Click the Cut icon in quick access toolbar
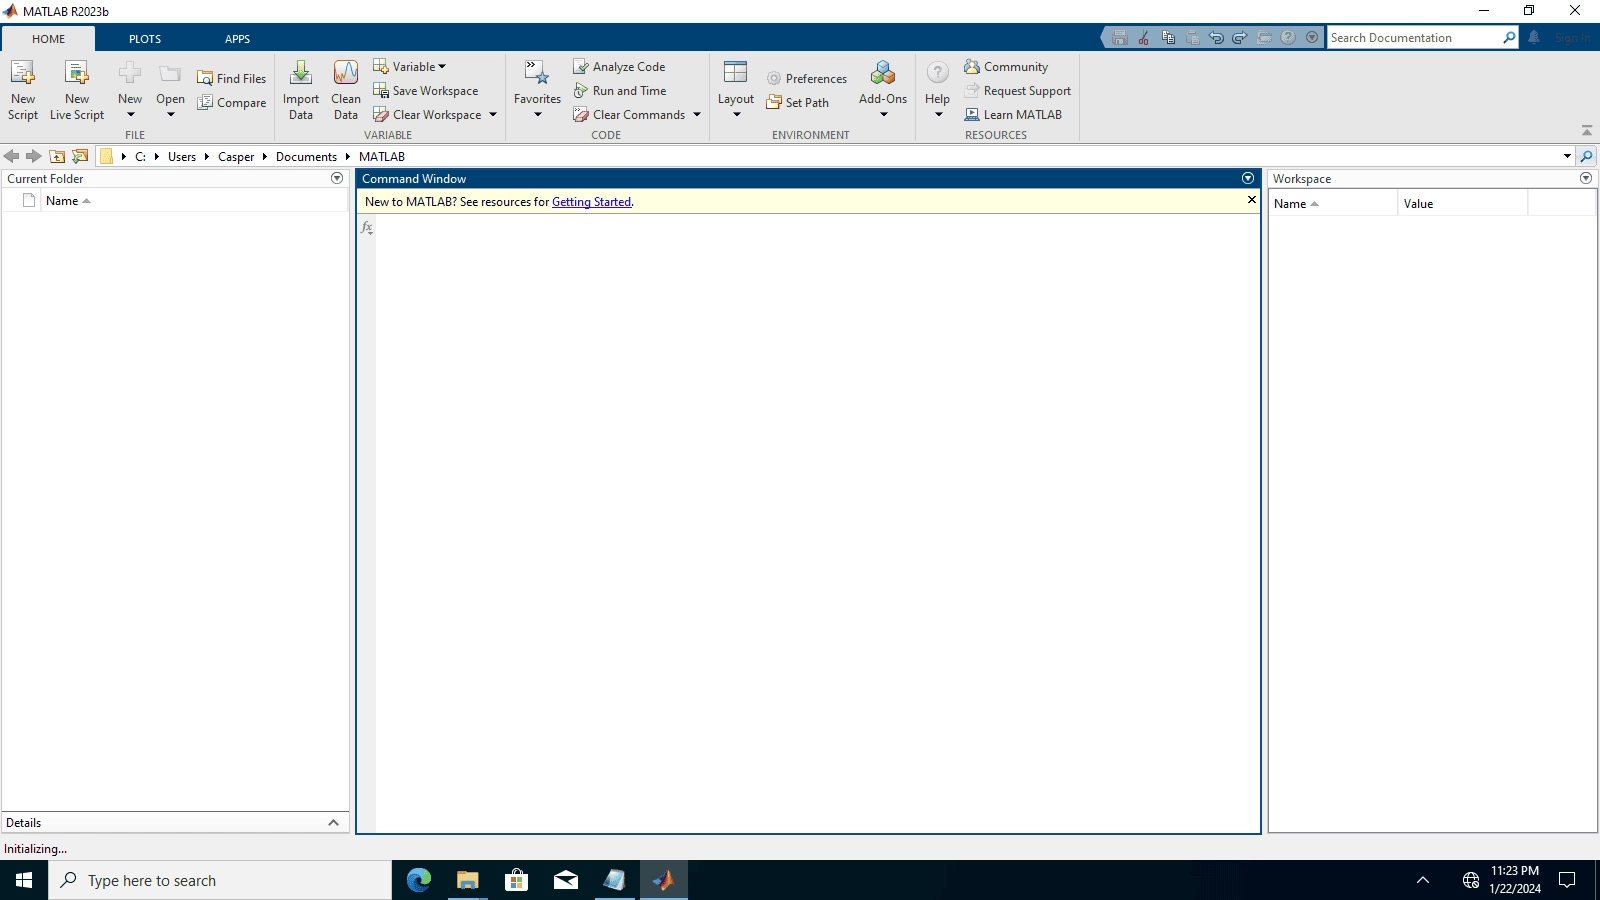 point(1144,38)
